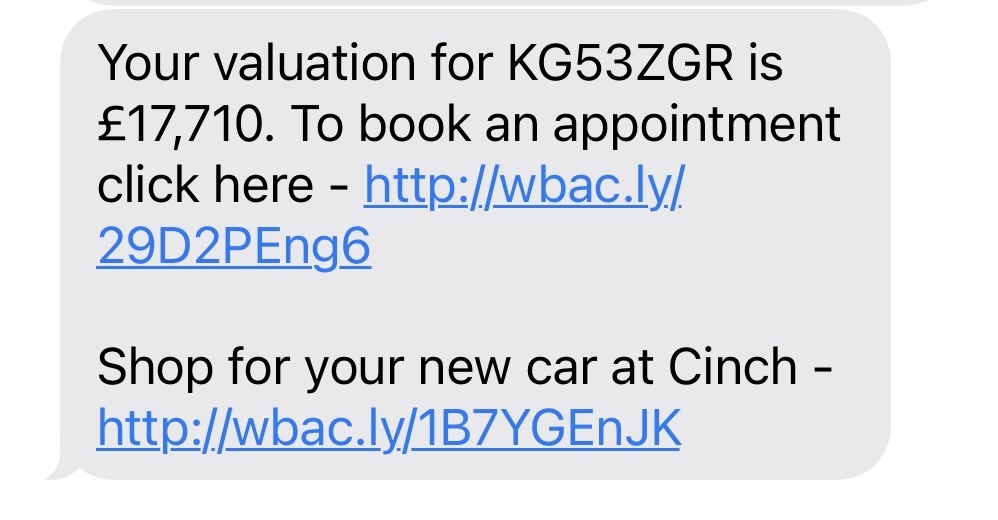Viewport: 998px width, 520px height.
Task: Tap the words 'To book an appointment'
Action: [x=566, y=125]
